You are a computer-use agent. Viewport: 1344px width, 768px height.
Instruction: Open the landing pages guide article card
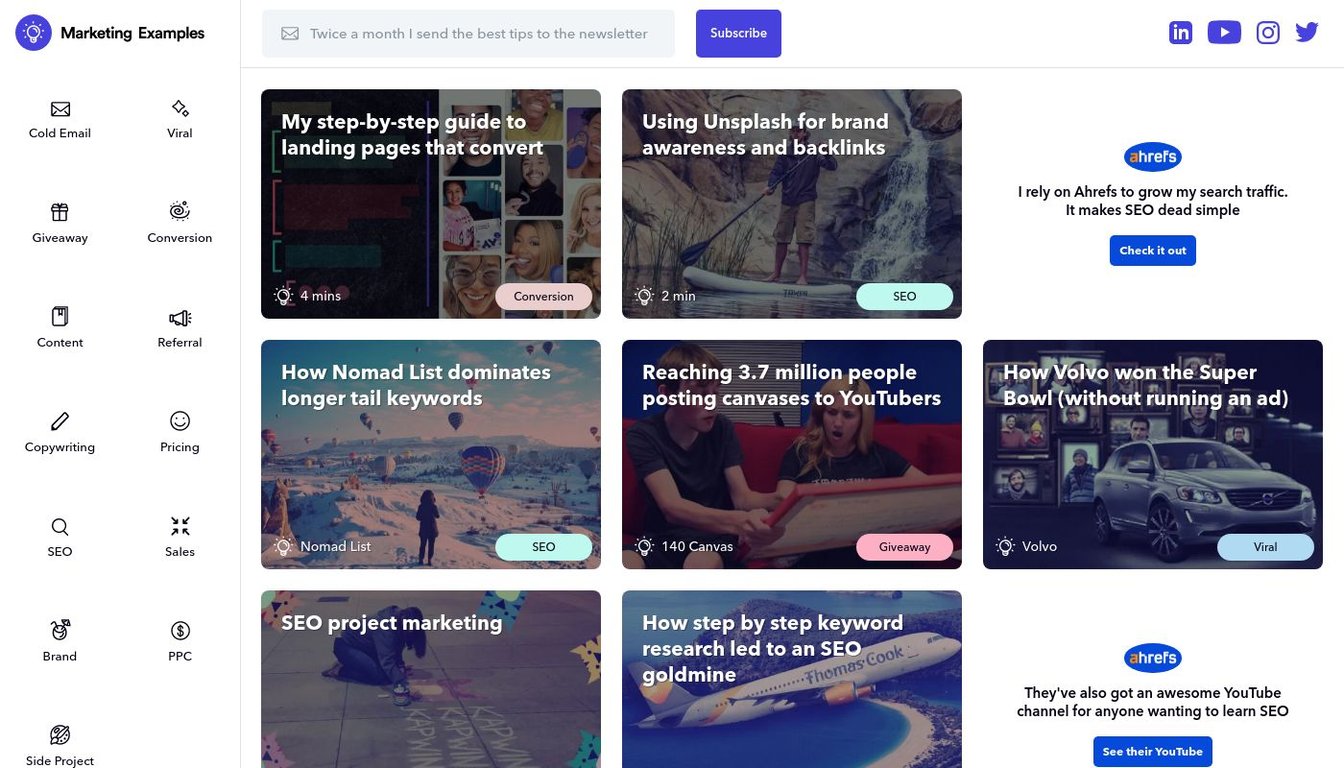pyautogui.click(x=431, y=204)
